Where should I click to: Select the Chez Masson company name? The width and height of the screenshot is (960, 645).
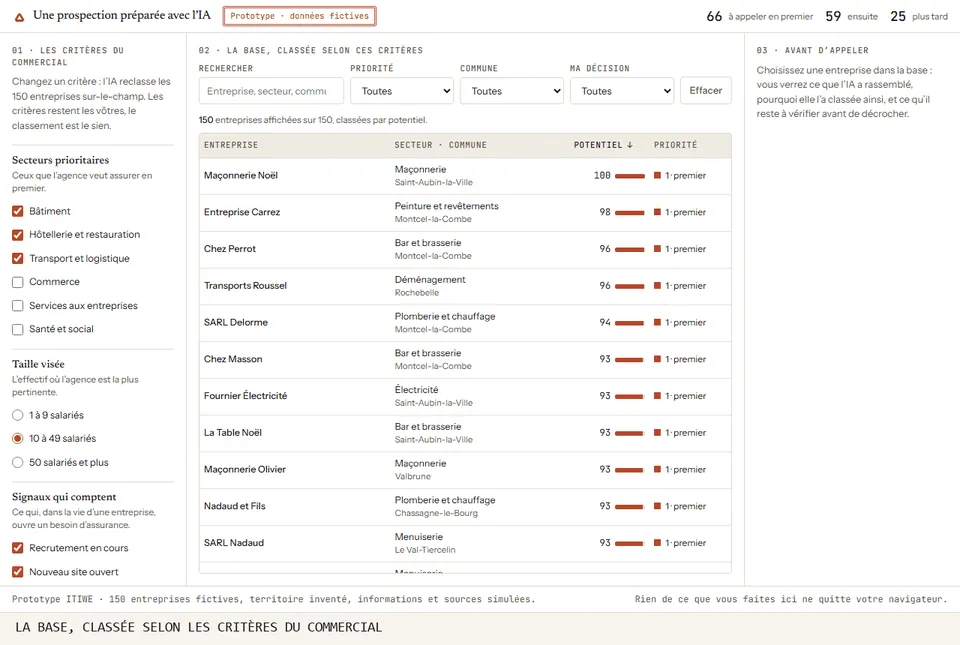233,359
